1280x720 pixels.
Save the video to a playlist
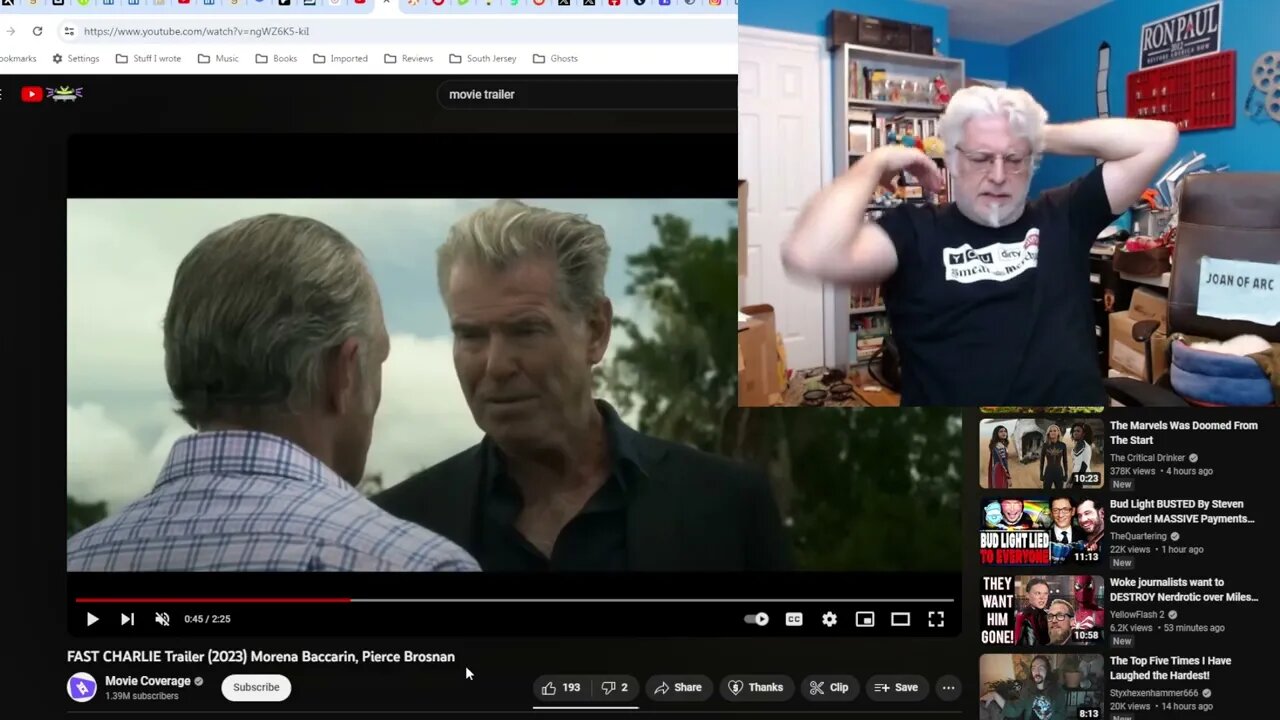pos(896,687)
